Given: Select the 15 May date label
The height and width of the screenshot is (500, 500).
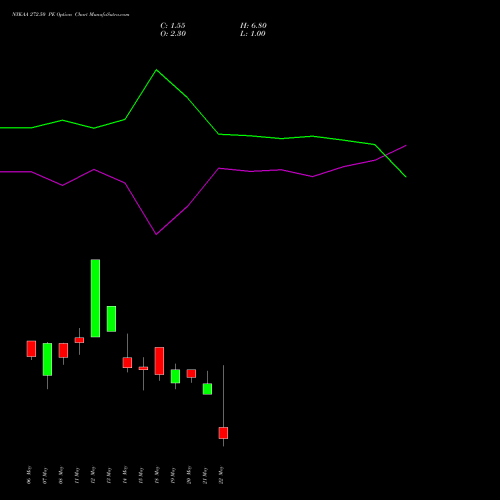Looking at the screenshot, I should 141,475.
